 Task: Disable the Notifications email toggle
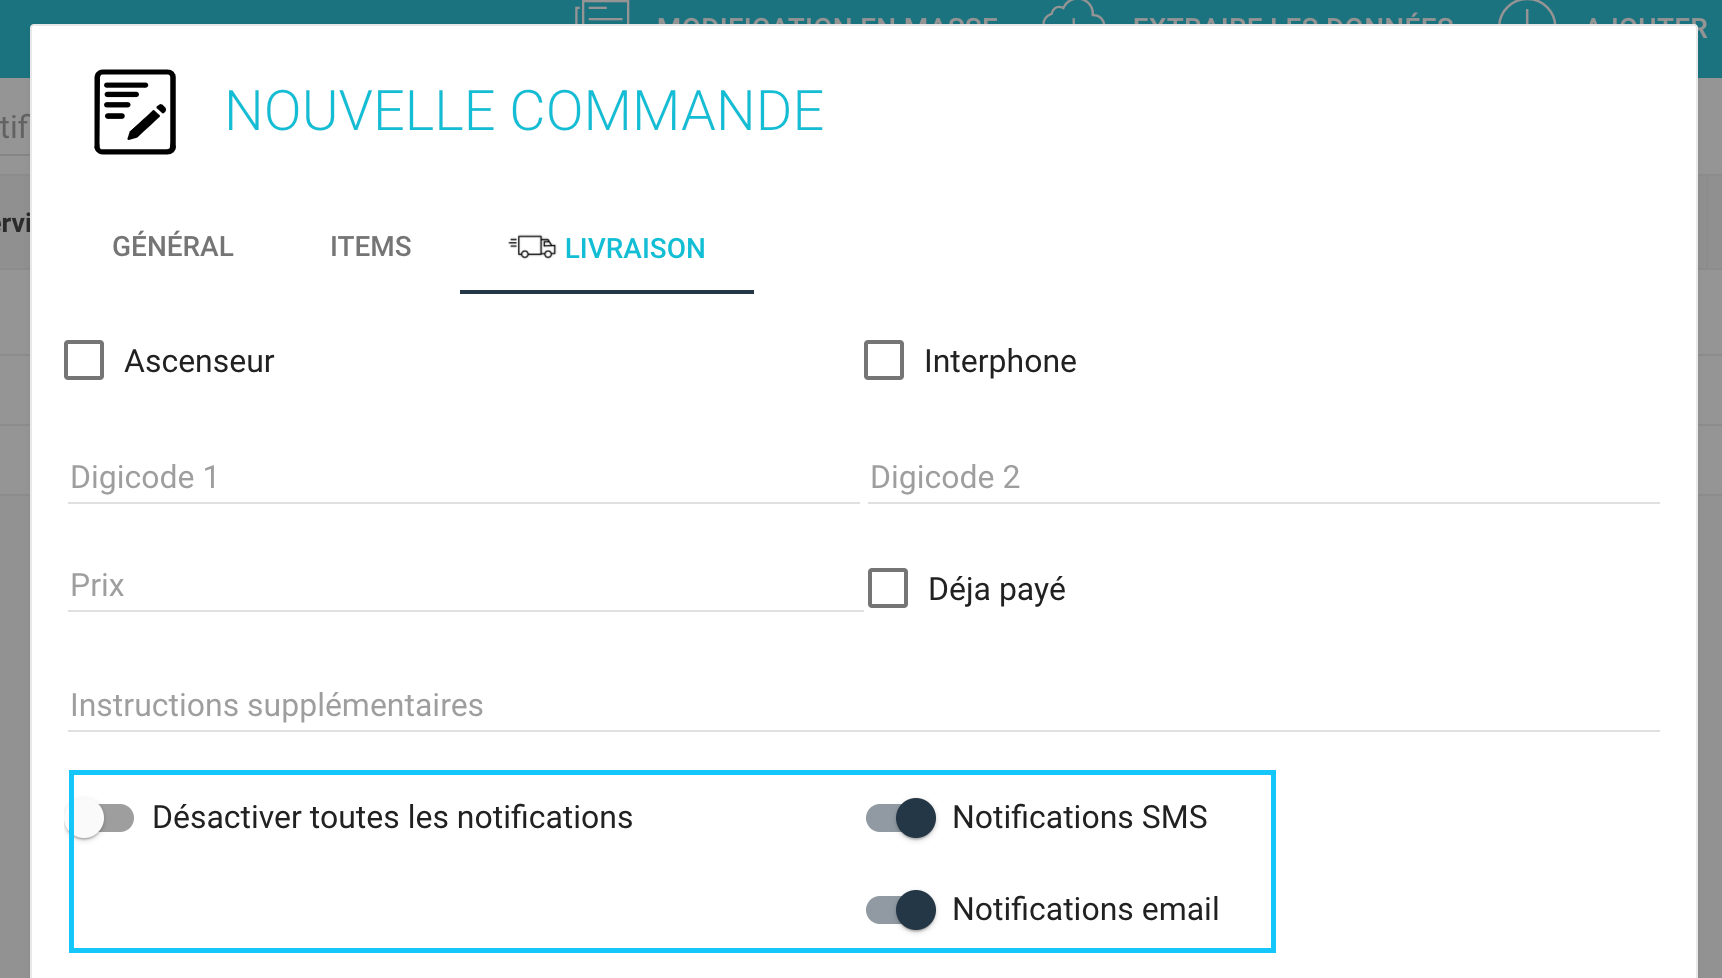900,910
